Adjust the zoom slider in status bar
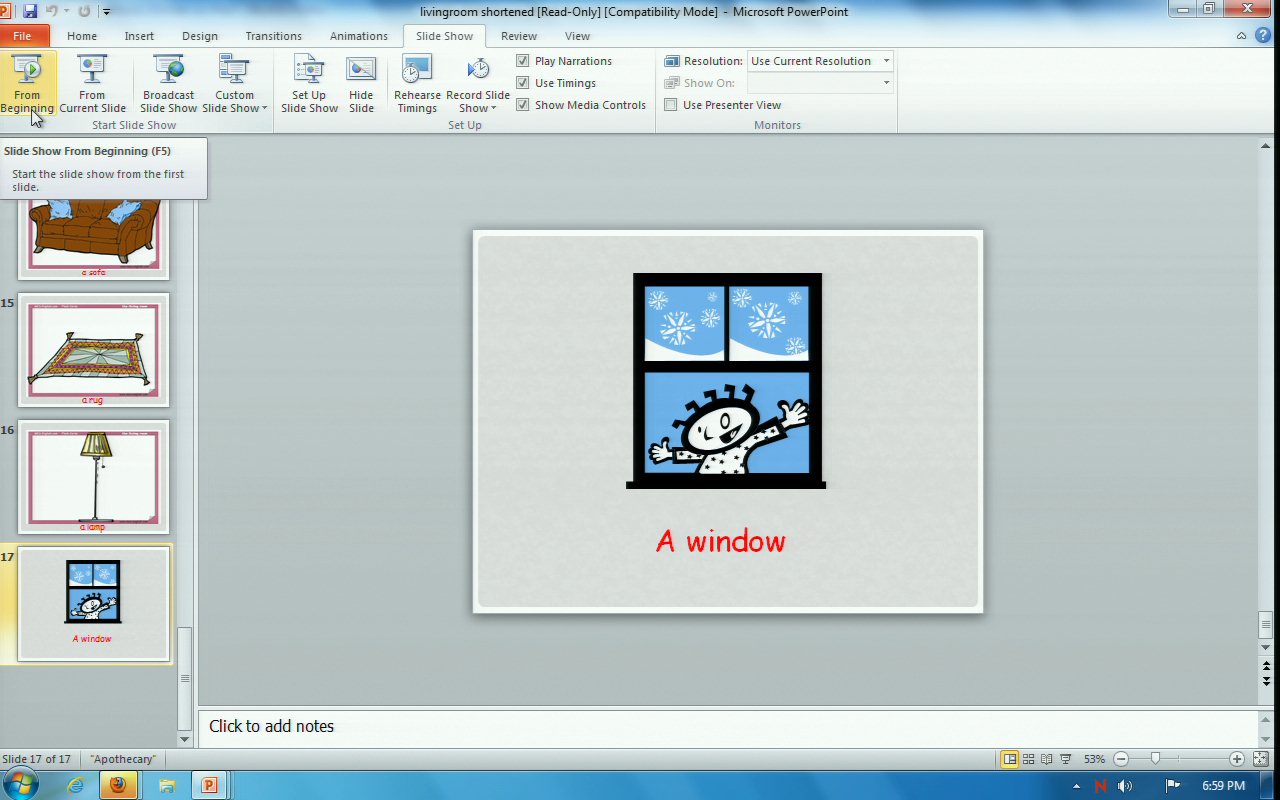This screenshot has width=1280, height=800. (1156, 759)
